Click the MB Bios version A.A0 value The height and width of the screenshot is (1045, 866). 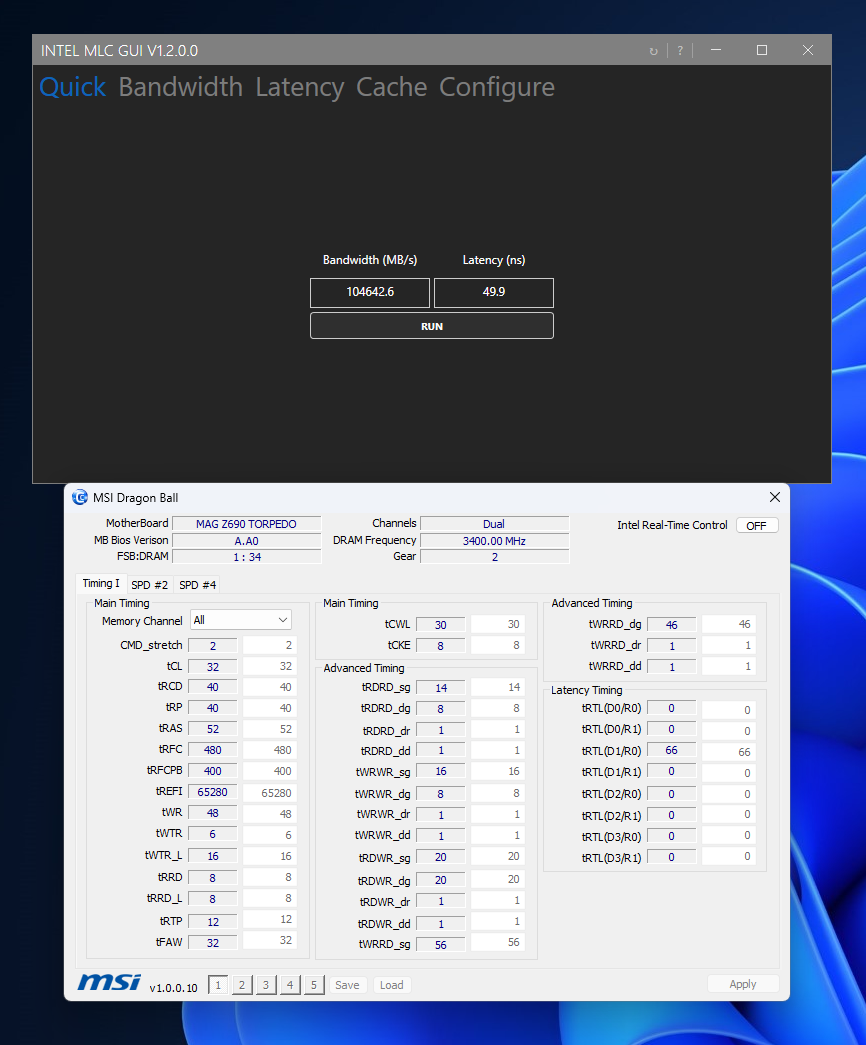coord(247,540)
